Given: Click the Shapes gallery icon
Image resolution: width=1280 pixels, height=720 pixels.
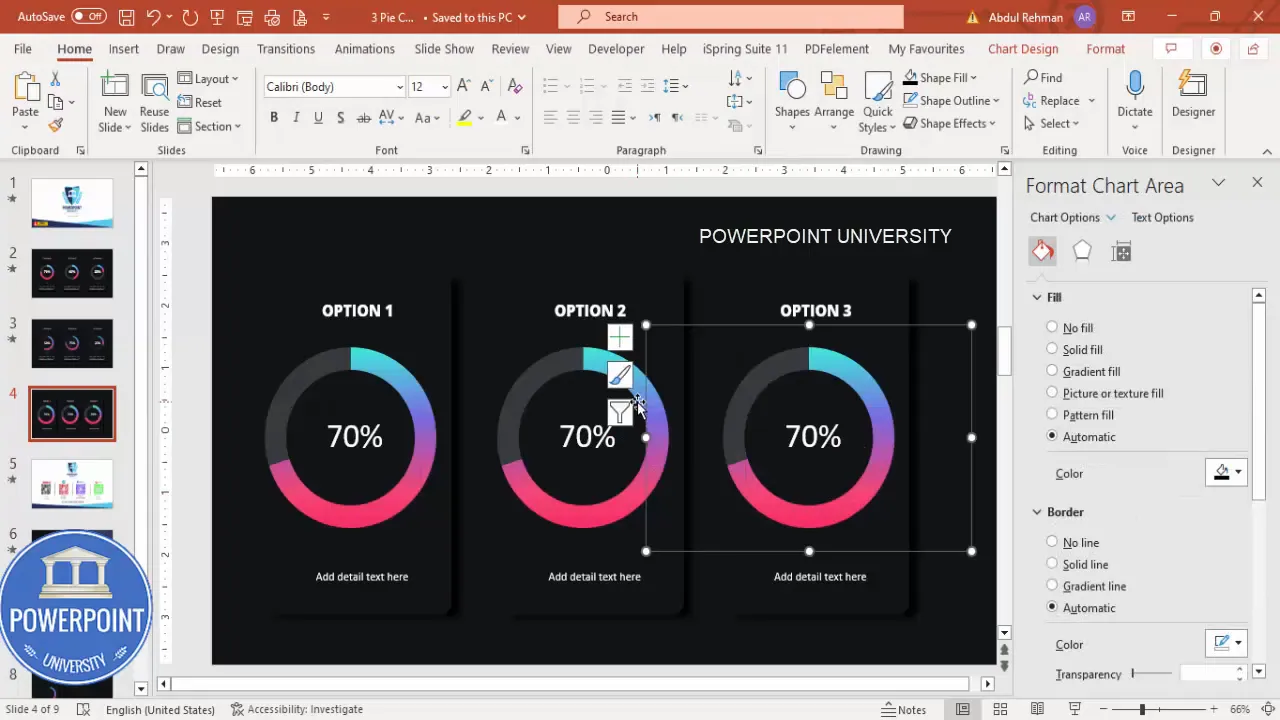Looking at the screenshot, I should (x=792, y=100).
